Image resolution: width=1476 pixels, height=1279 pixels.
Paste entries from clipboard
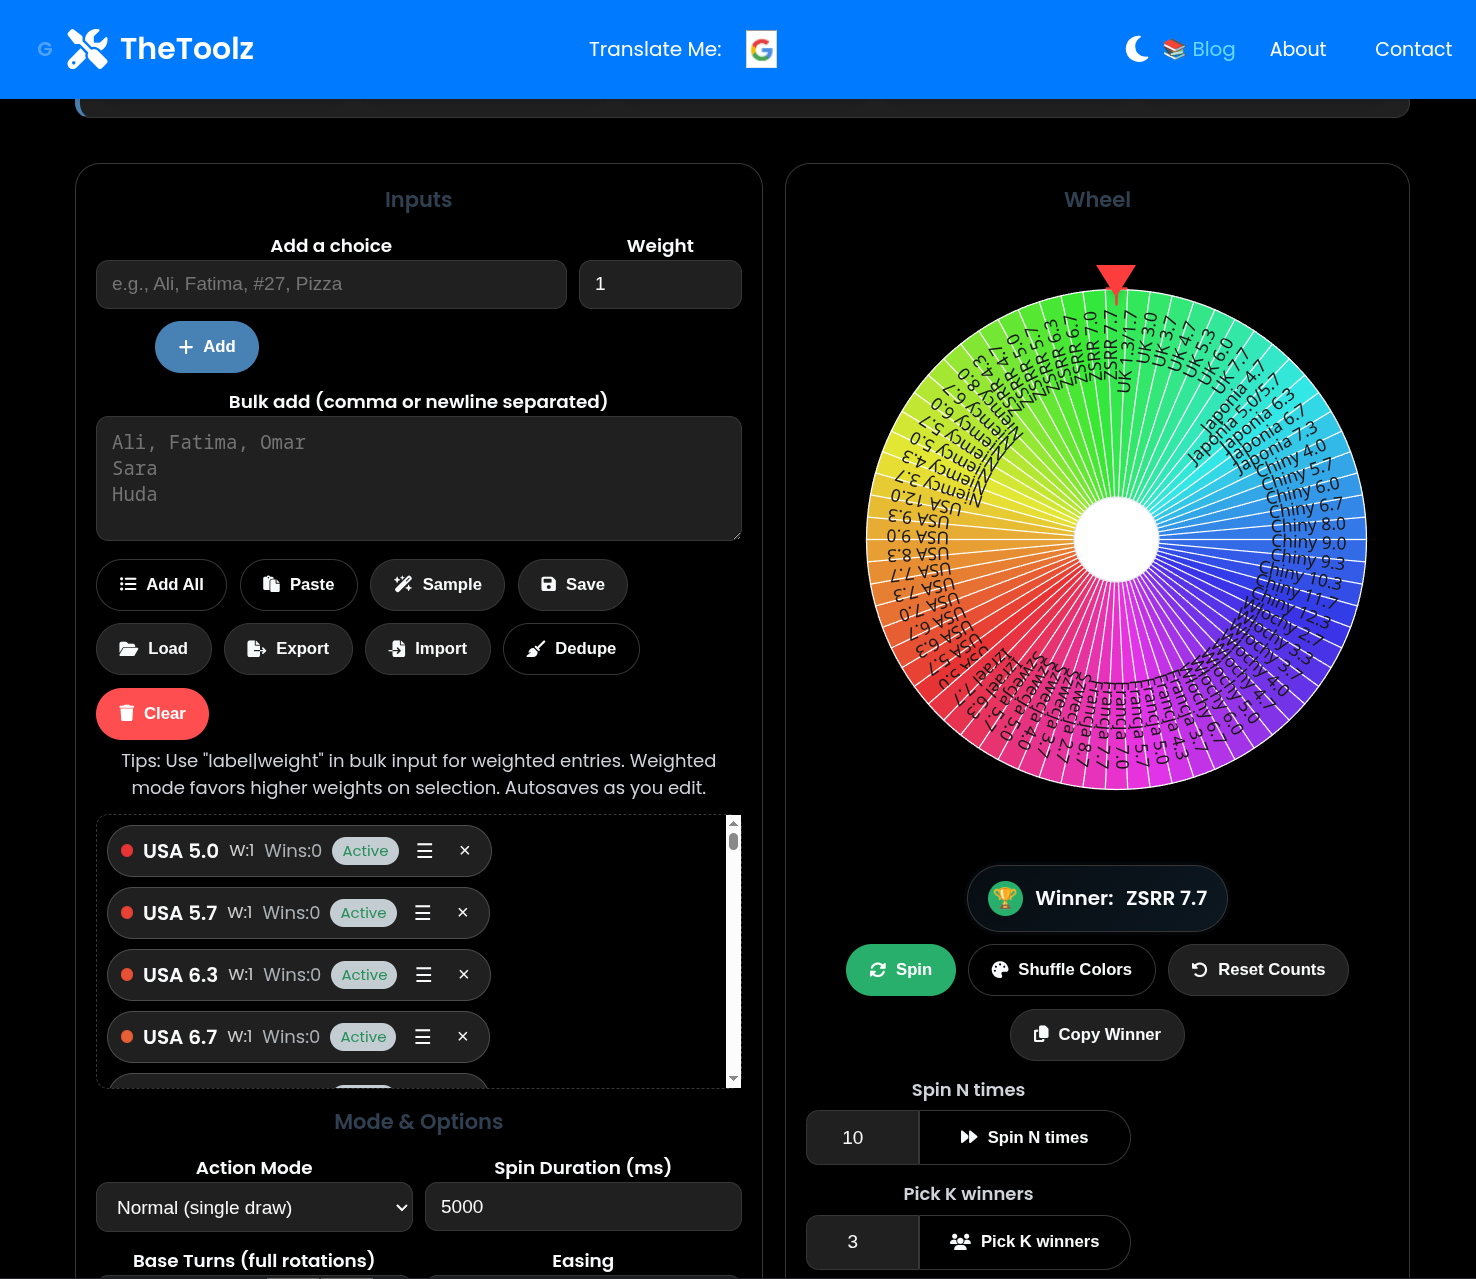click(299, 585)
